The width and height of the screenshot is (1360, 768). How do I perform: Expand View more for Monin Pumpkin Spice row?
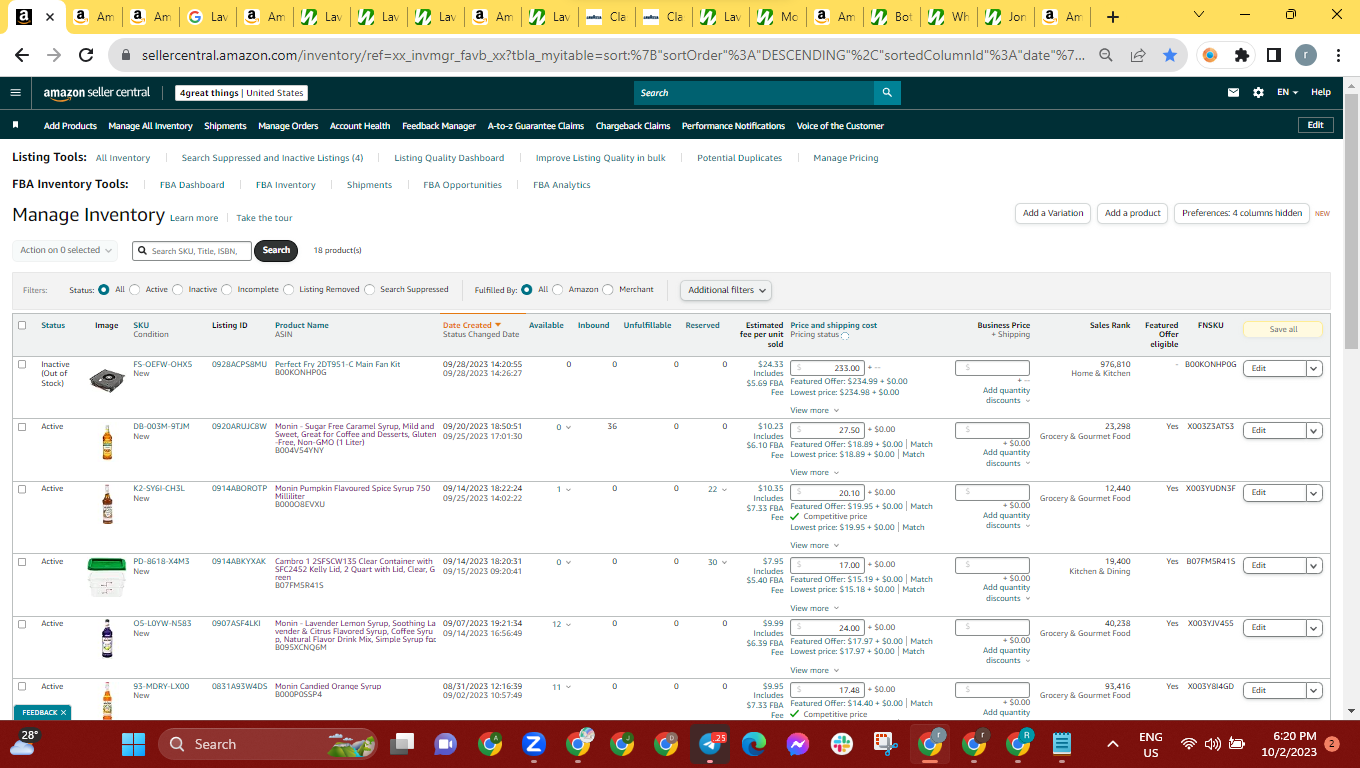(x=813, y=546)
